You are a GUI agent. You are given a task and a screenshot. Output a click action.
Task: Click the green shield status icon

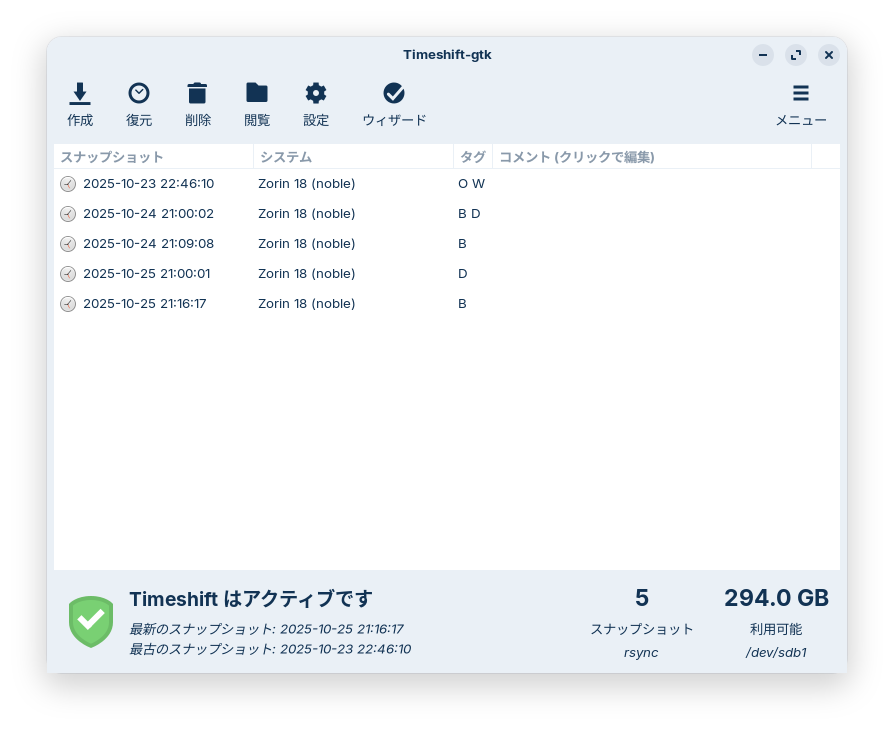(91, 621)
